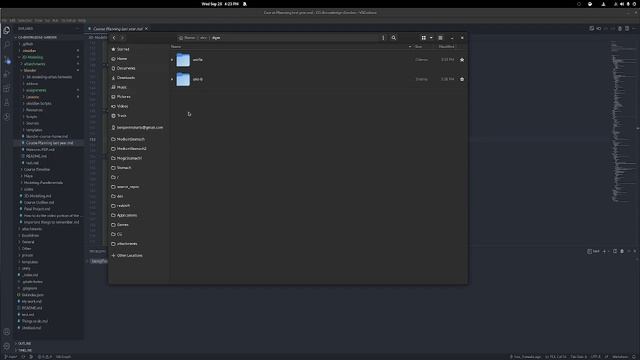640x360 pixels.
Task: Open the Manage gear icon in activity bar
Action: coord(7,346)
